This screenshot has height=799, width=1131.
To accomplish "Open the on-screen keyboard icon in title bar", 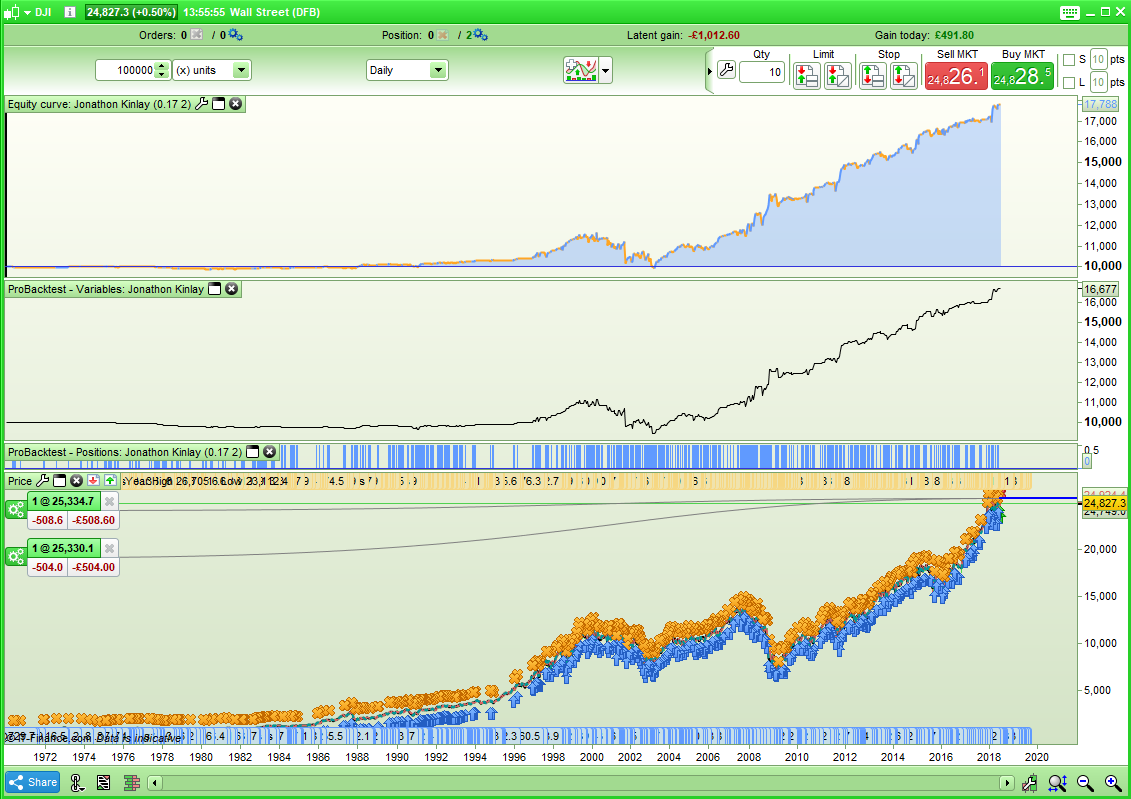I will (x=1070, y=12).
